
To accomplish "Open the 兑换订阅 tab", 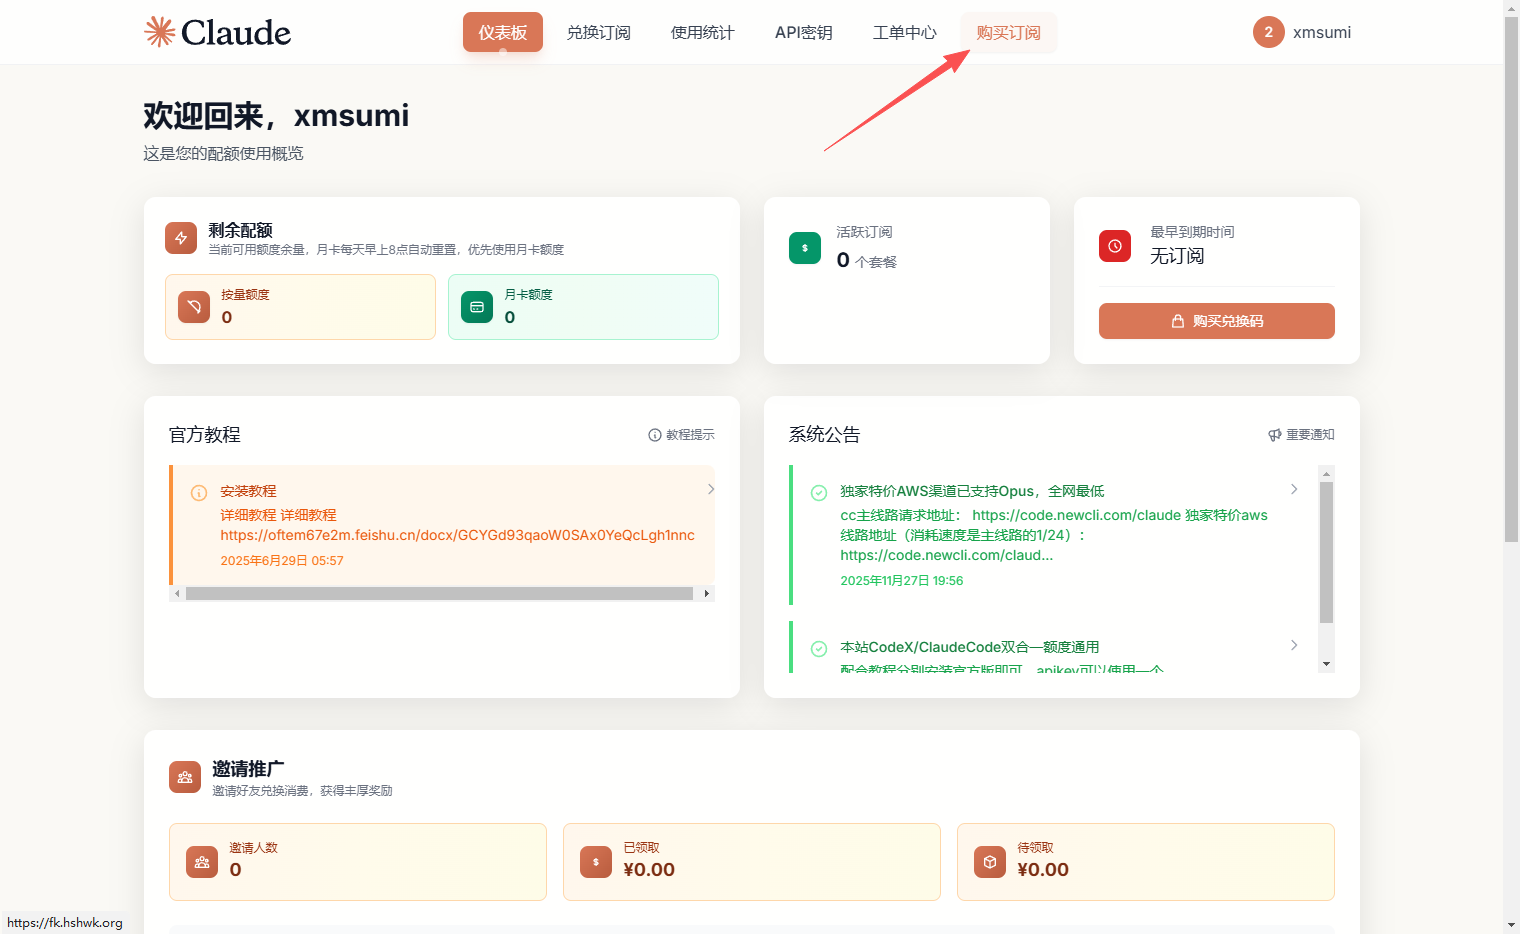I will point(598,33).
